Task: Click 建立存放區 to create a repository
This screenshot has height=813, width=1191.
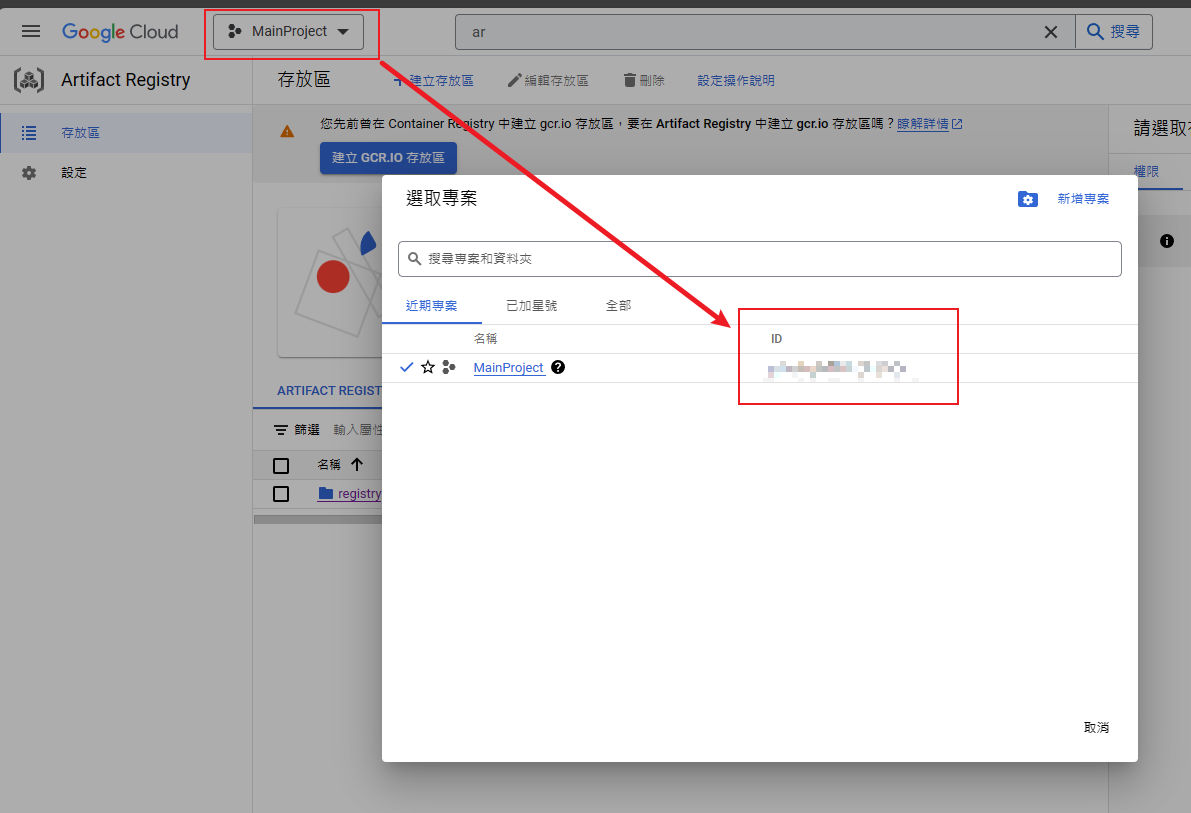Action: click(434, 81)
